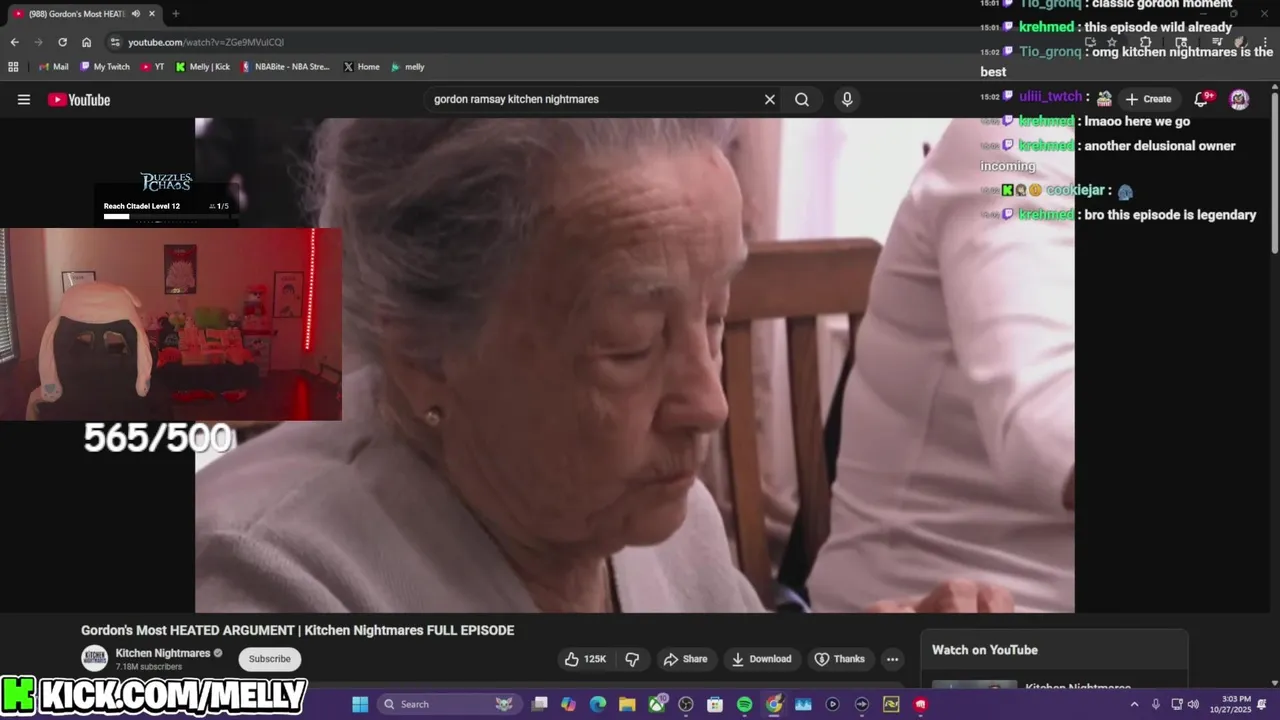1280x720 pixels.
Task: Open the YouTube account avatar menu
Action: pos(1239,99)
